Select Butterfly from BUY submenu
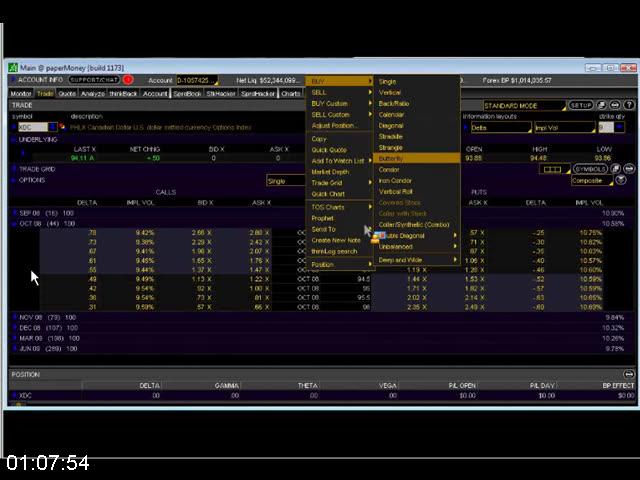The image size is (640, 480). coord(391,159)
